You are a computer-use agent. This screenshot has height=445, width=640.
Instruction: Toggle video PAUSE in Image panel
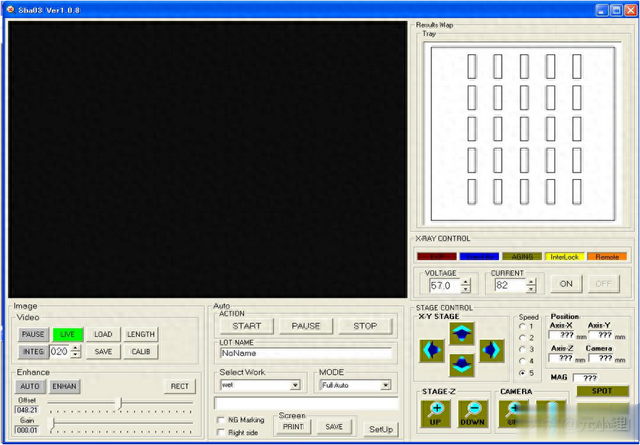tap(33, 334)
